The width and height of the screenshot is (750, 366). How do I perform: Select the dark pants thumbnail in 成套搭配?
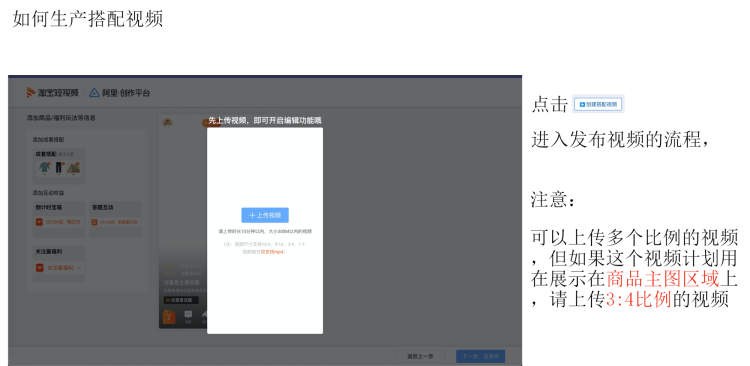(59, 167)
